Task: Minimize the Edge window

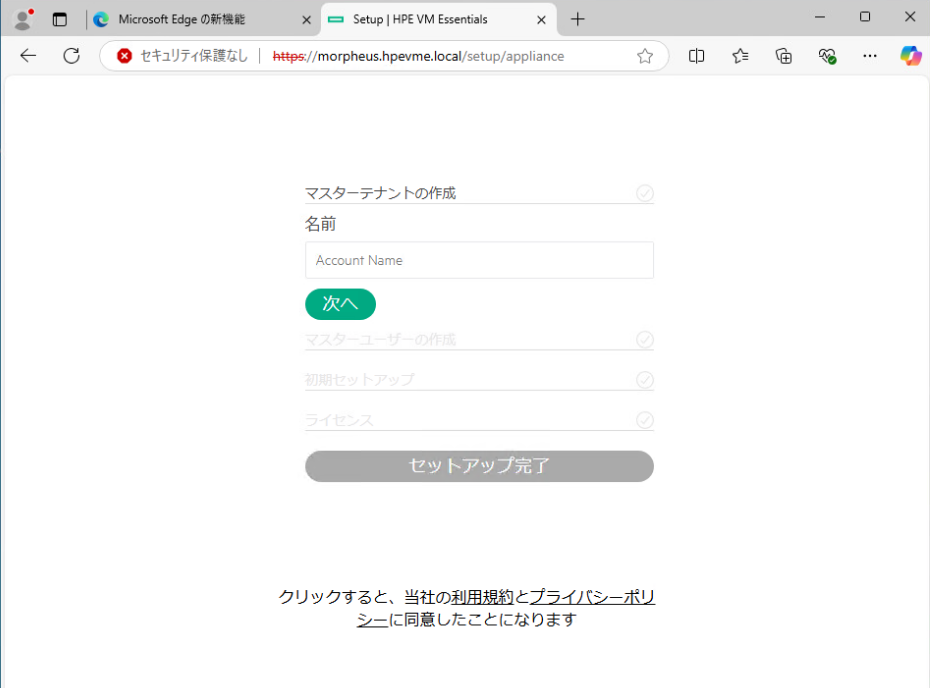Action: coord(820,17)
